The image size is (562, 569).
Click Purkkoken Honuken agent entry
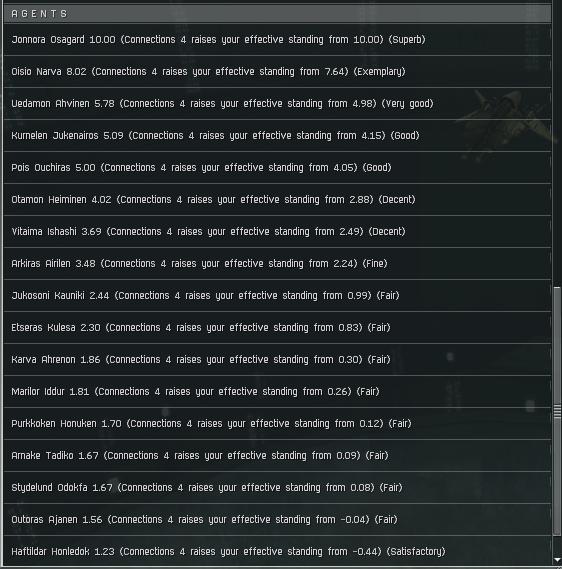click(x=278, y=423)
